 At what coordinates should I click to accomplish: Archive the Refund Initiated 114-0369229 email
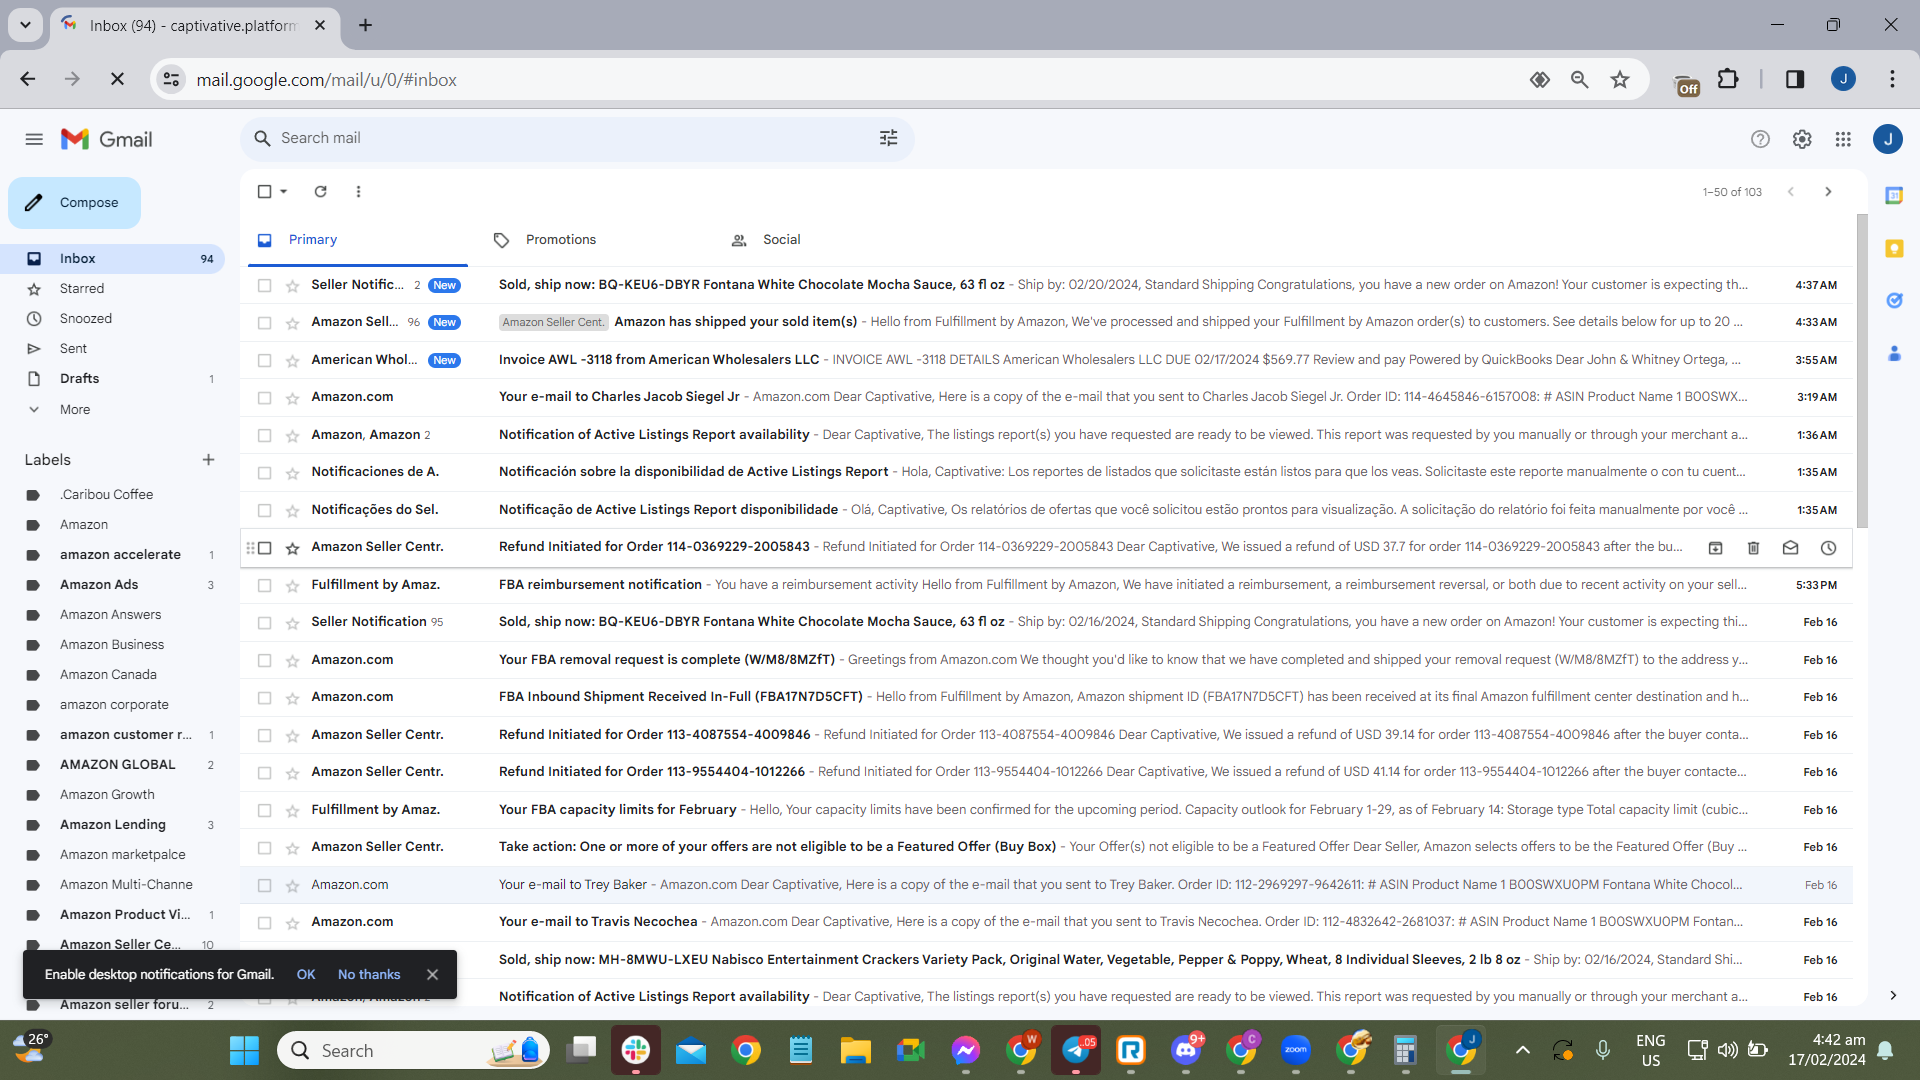pos(1715,547)
